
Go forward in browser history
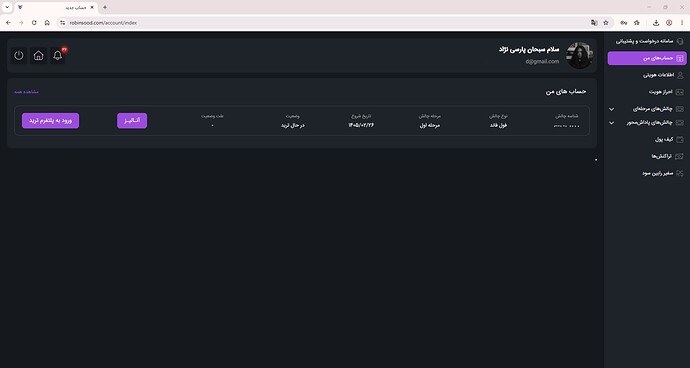point(21,22)
